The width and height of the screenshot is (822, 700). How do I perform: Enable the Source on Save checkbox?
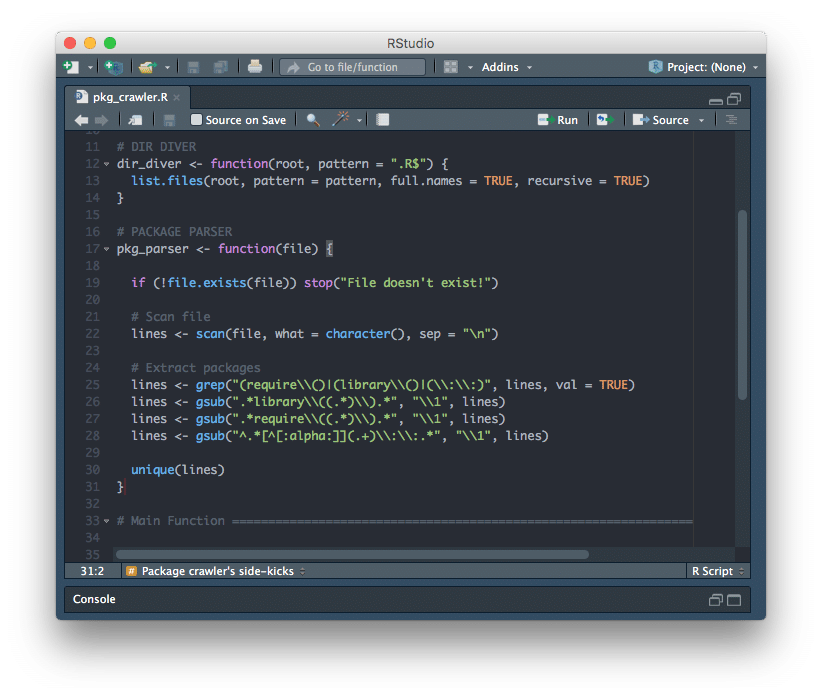(x=196, y=120)
